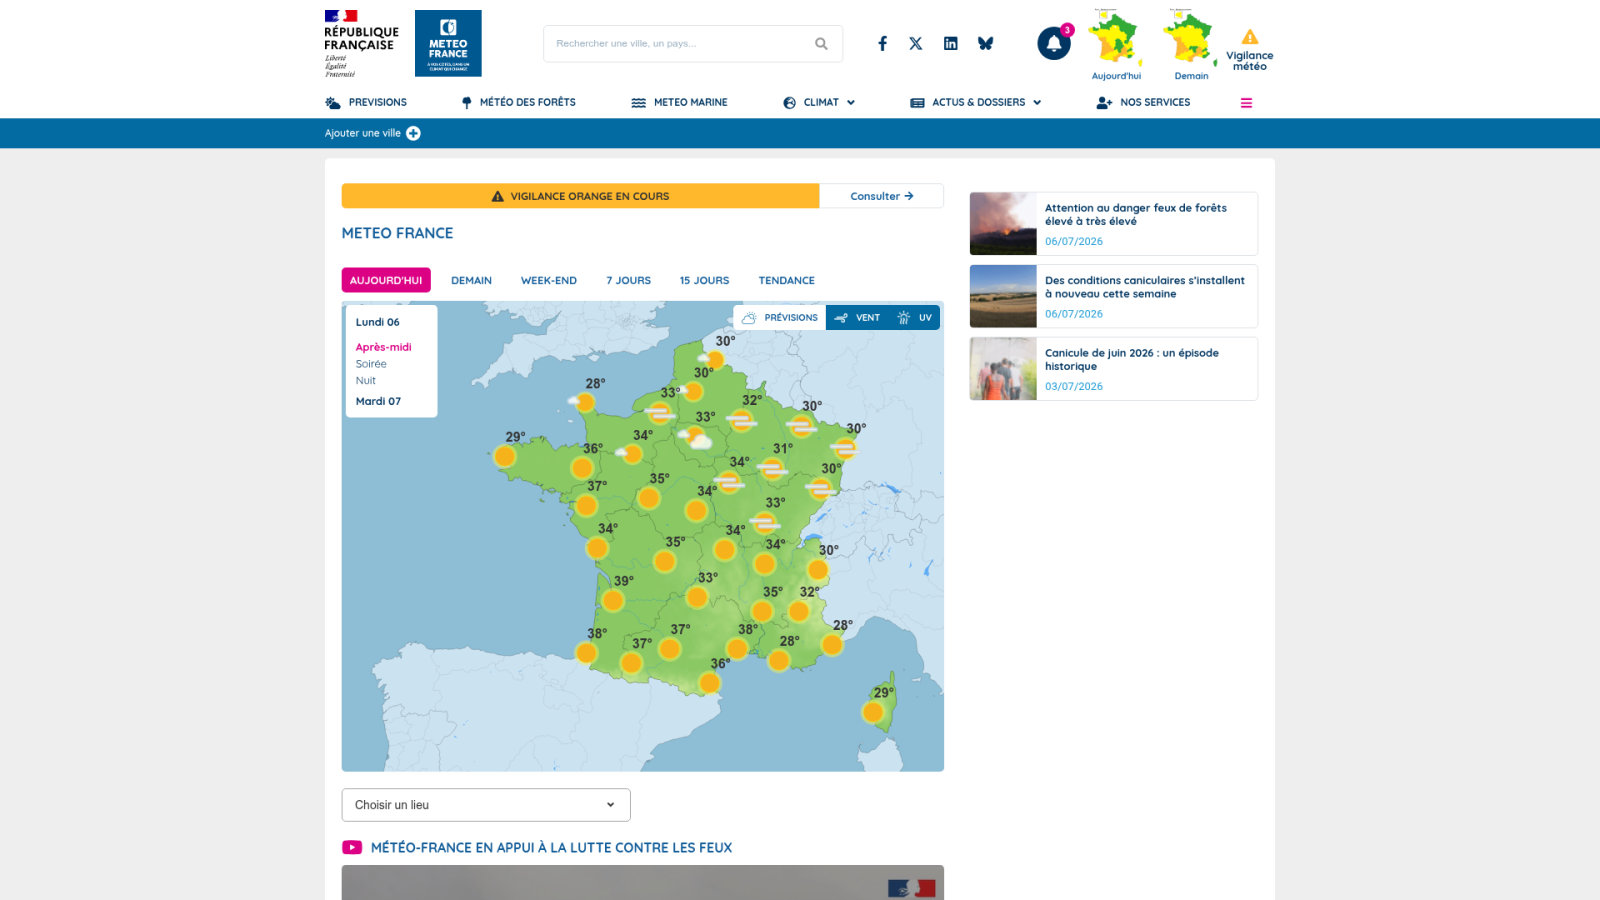The image size is (1600, 900).
Task: Select Après-midi time period
Action: click(x=383, y=347)
